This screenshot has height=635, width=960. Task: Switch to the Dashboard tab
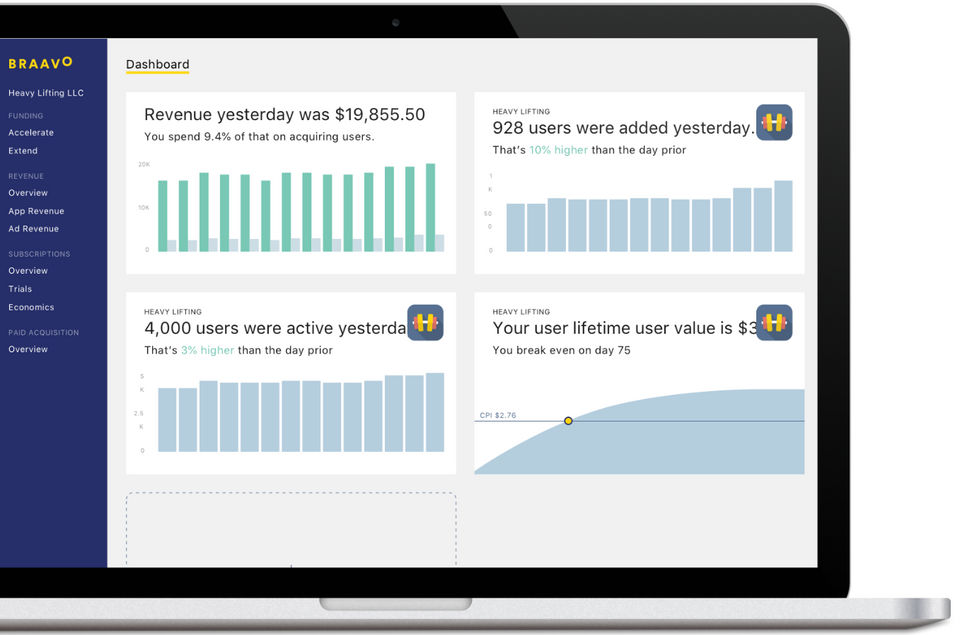tap(157, 64)
